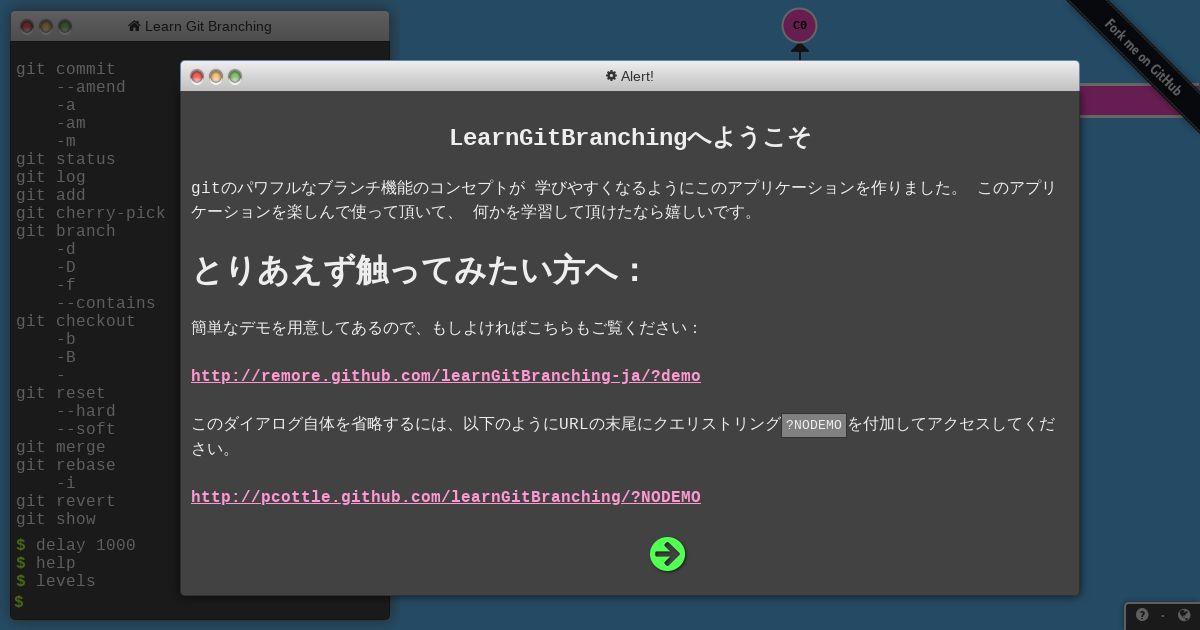Click 'git revert' in the command list
Screen dimensions: 1200x630
coord(66,501)
